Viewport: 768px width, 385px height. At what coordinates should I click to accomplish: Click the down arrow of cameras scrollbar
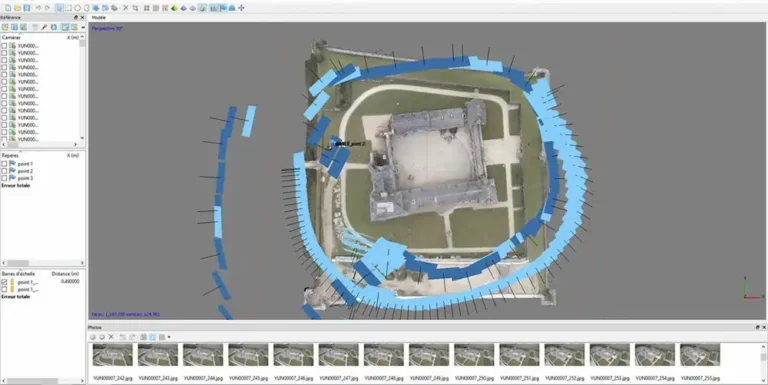tap(82, 139)
